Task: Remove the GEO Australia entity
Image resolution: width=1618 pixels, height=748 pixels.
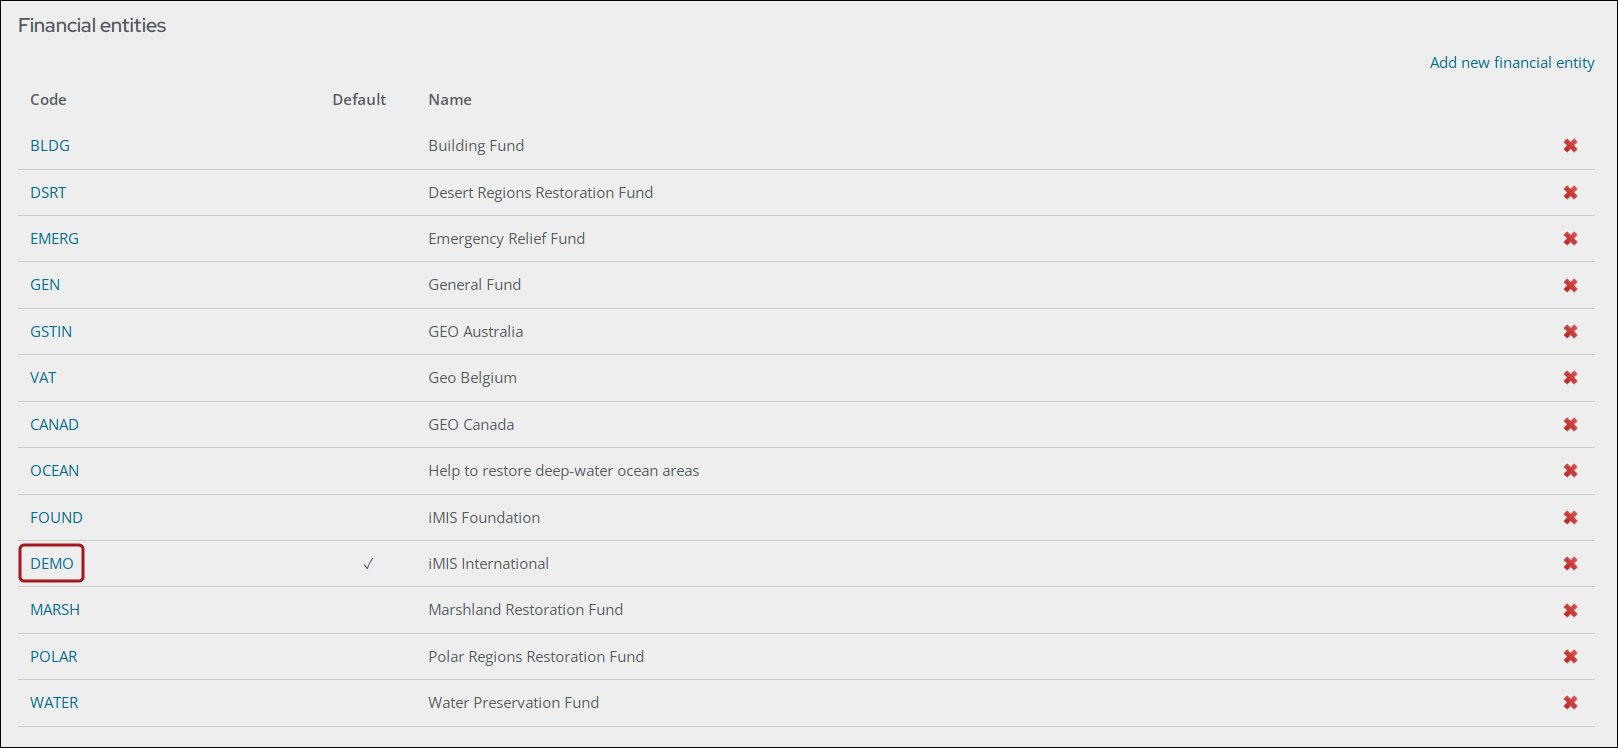Action: [x=1570, y=332]
